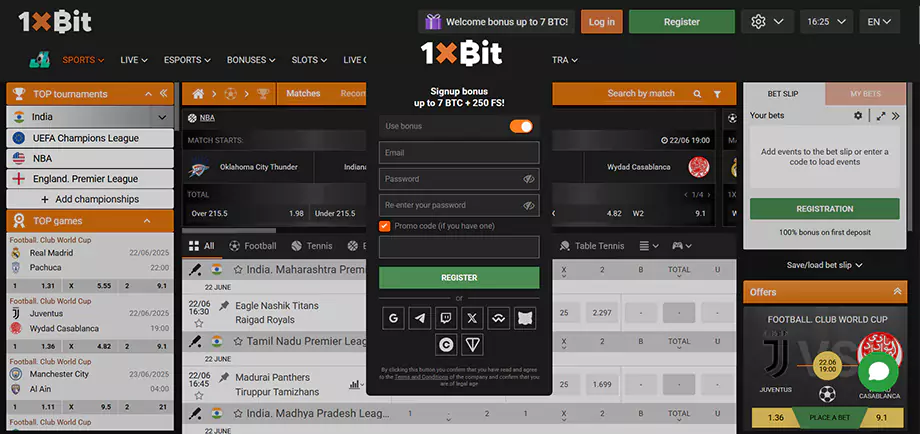Show re-entered password using the eye icon
The height and width of the screenshot is (434, 920).
[529, 205]
